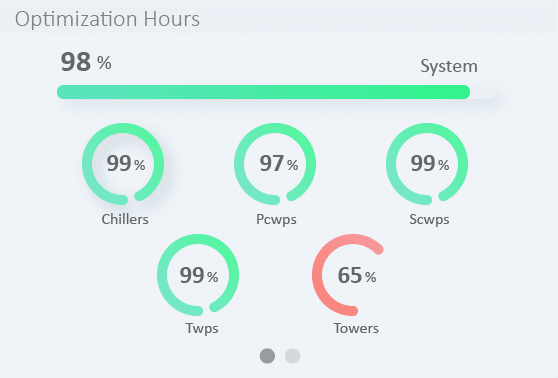Click the System green progress bar
Screen dimensions: 558x378
(x=276, y=92)
